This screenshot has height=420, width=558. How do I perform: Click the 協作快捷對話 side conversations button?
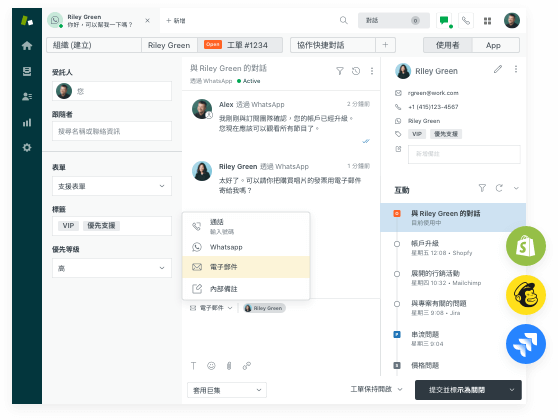click(333, 45)
